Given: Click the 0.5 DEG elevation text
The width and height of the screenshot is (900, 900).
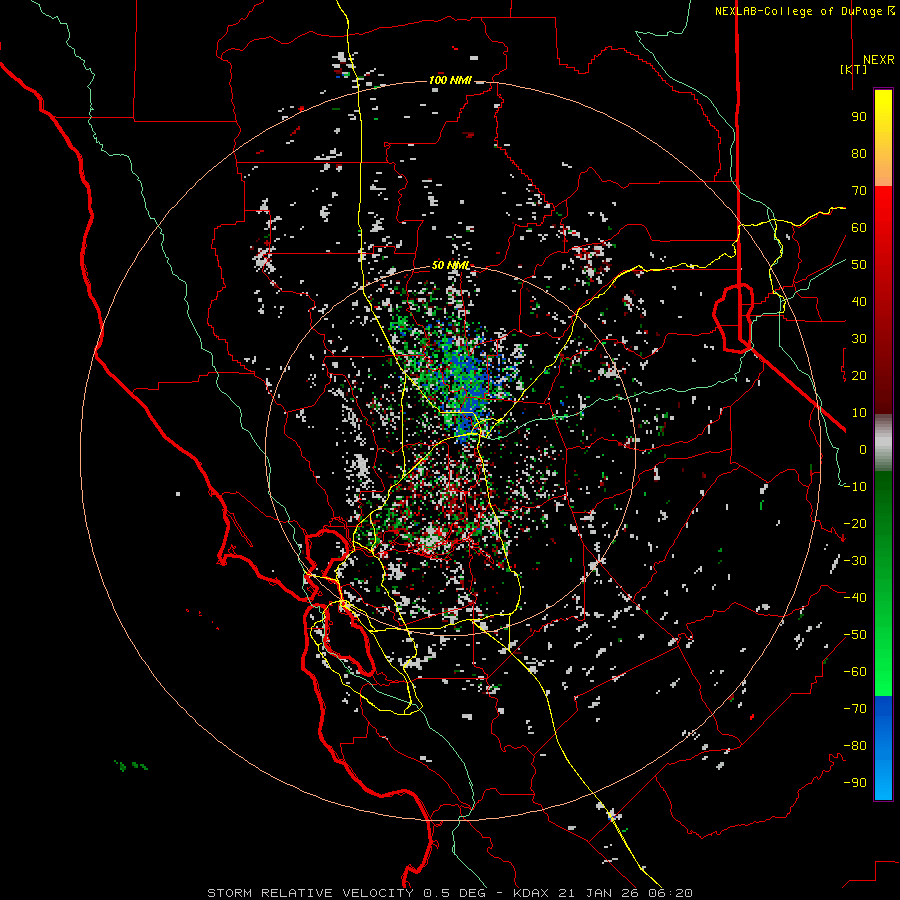Looking at the screenshot, I should point(456,893).
